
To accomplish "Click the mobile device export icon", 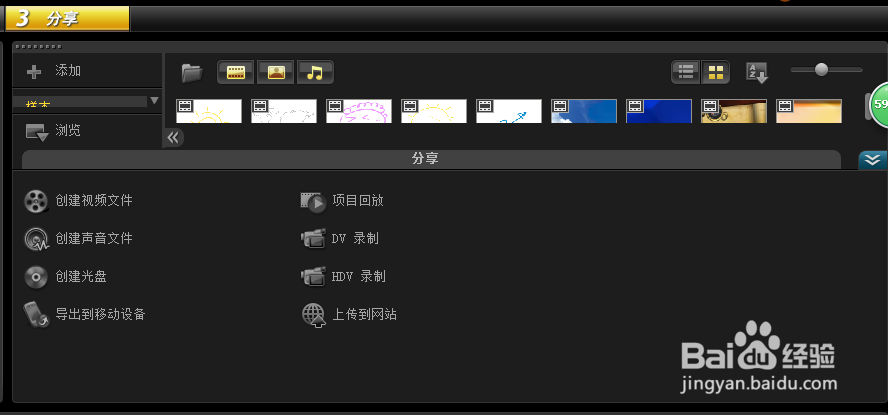I will point(37,315).
